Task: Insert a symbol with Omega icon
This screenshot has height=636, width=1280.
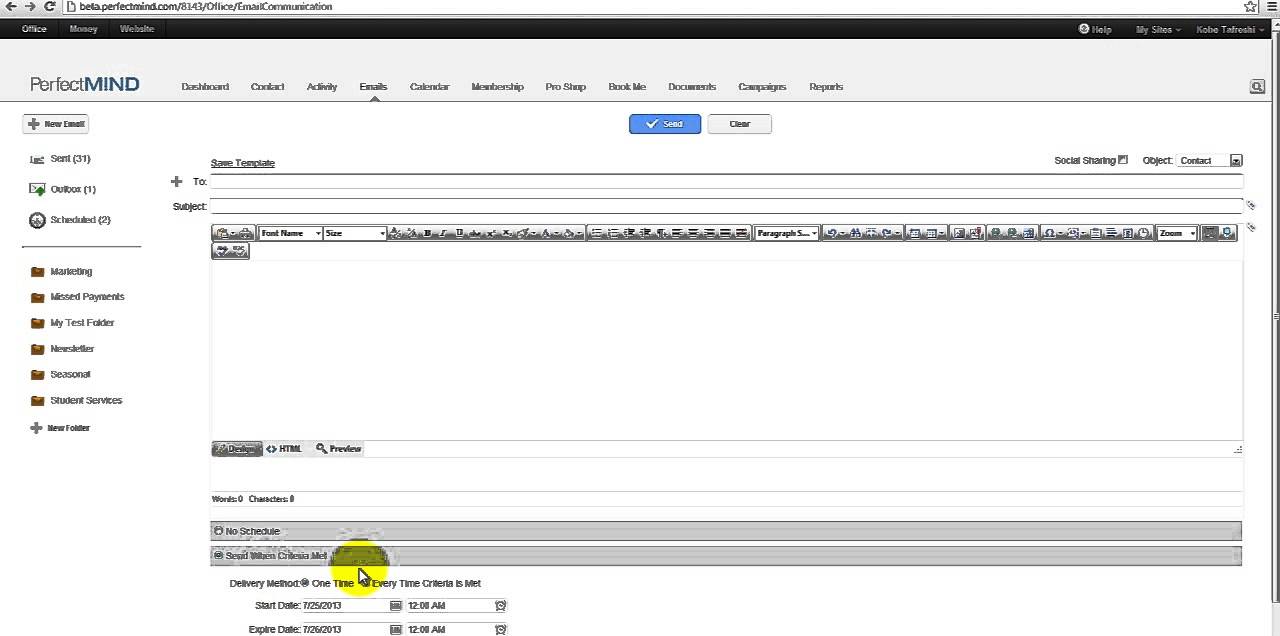Action: (x=1050, y=233)
